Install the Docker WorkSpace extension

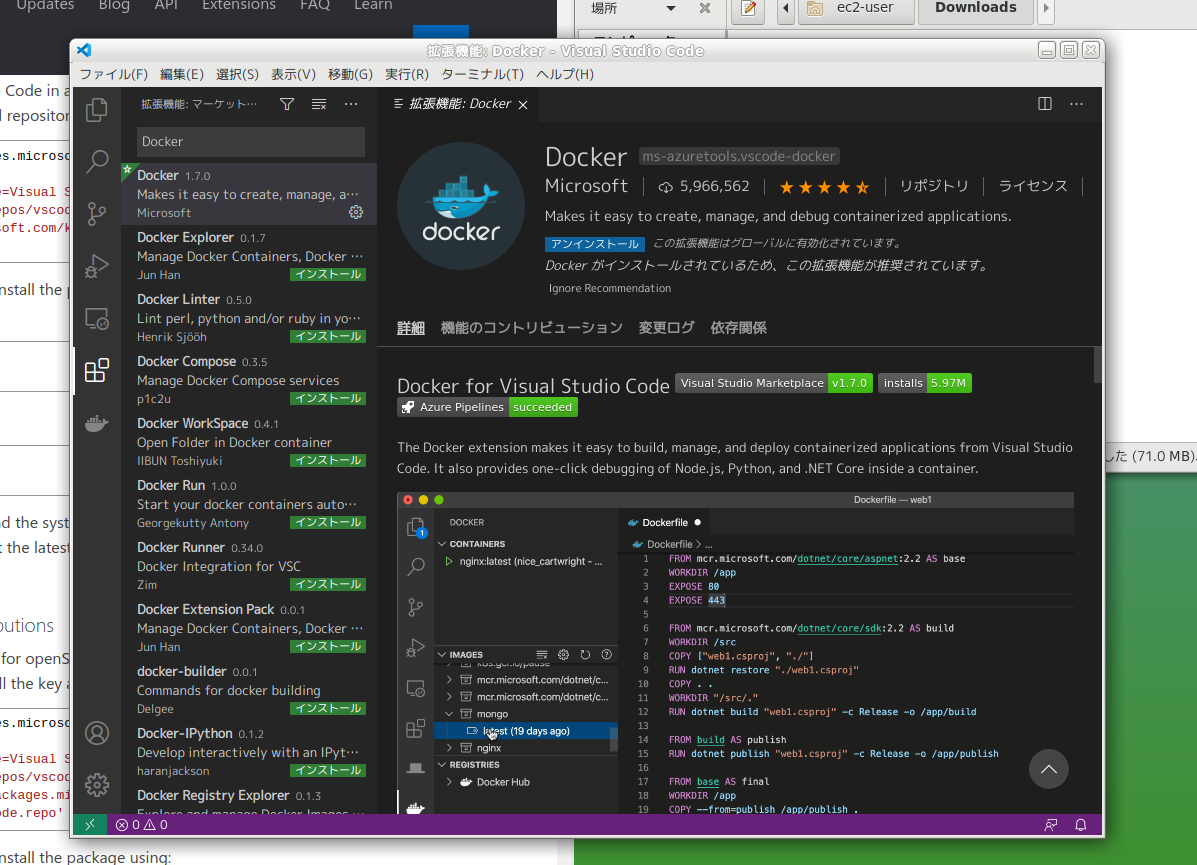point(328,460)
